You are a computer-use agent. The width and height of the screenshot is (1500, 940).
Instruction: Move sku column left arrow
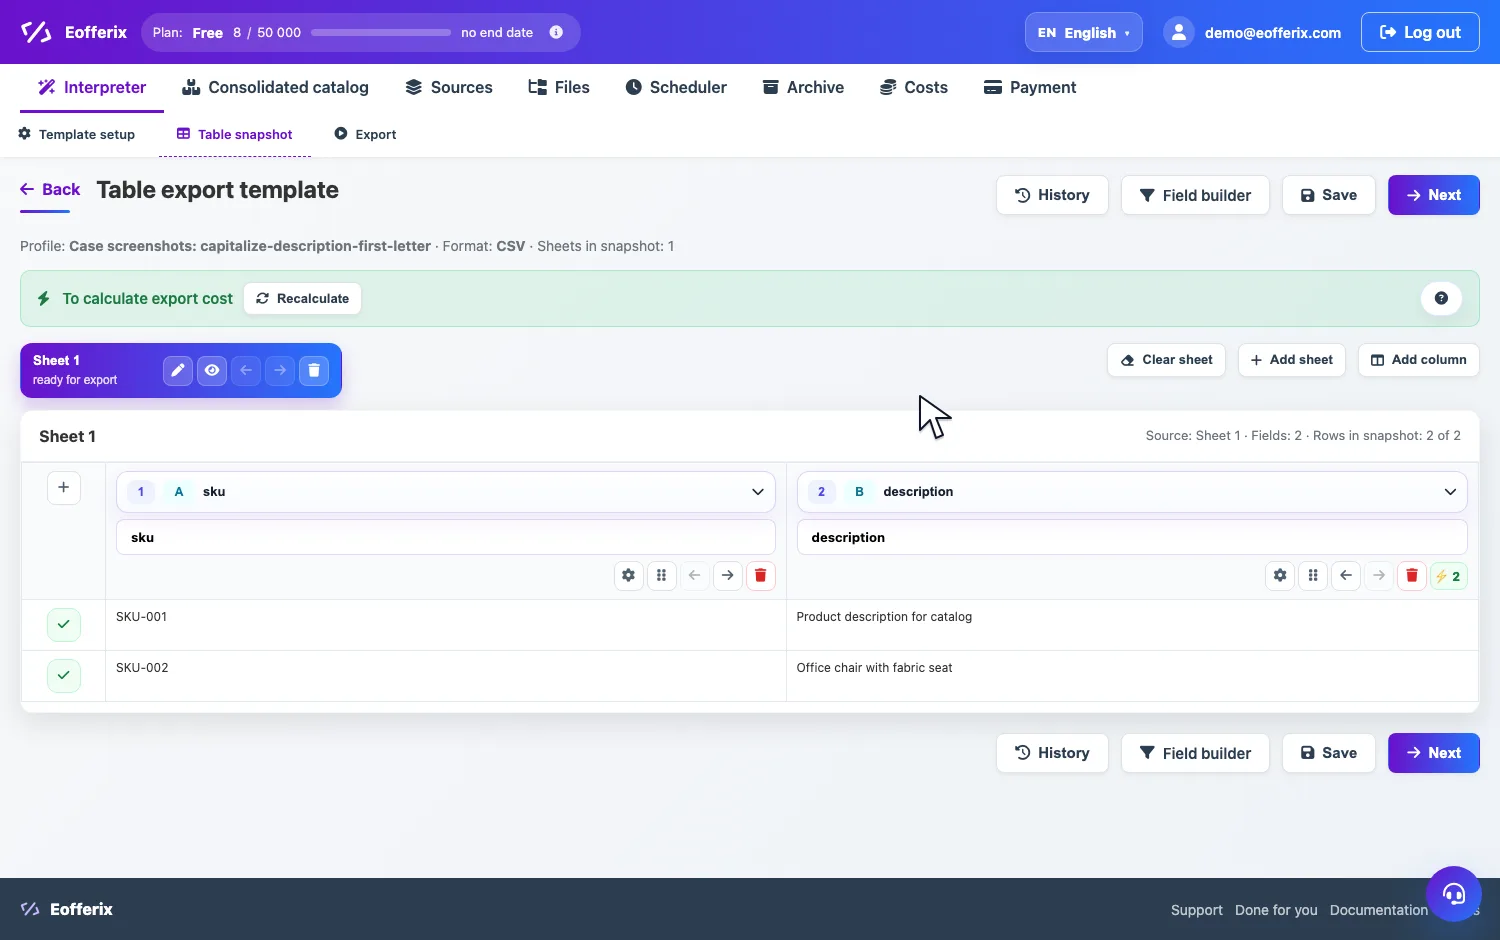694,575
